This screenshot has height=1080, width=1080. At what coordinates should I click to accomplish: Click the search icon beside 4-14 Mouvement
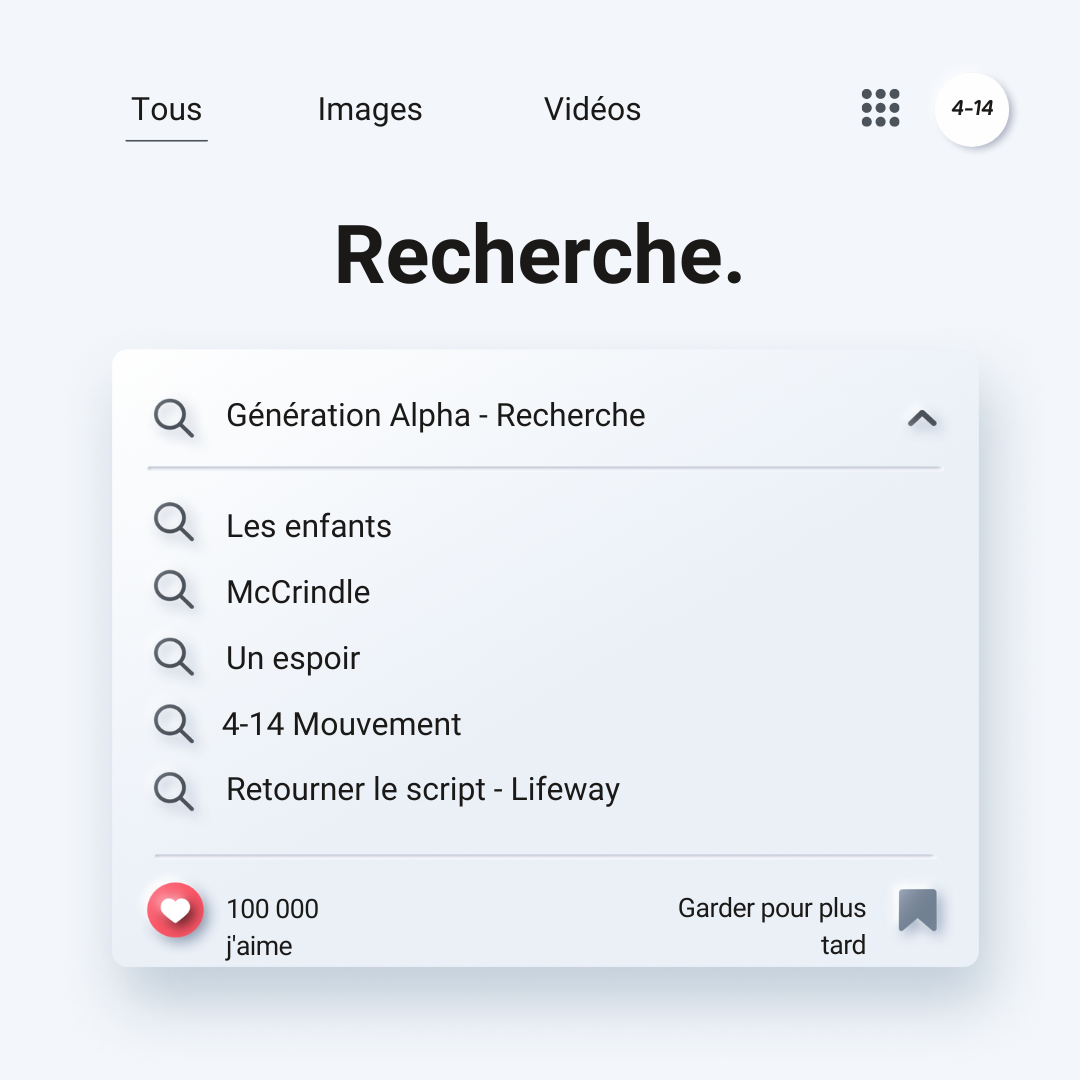(173, 722)
